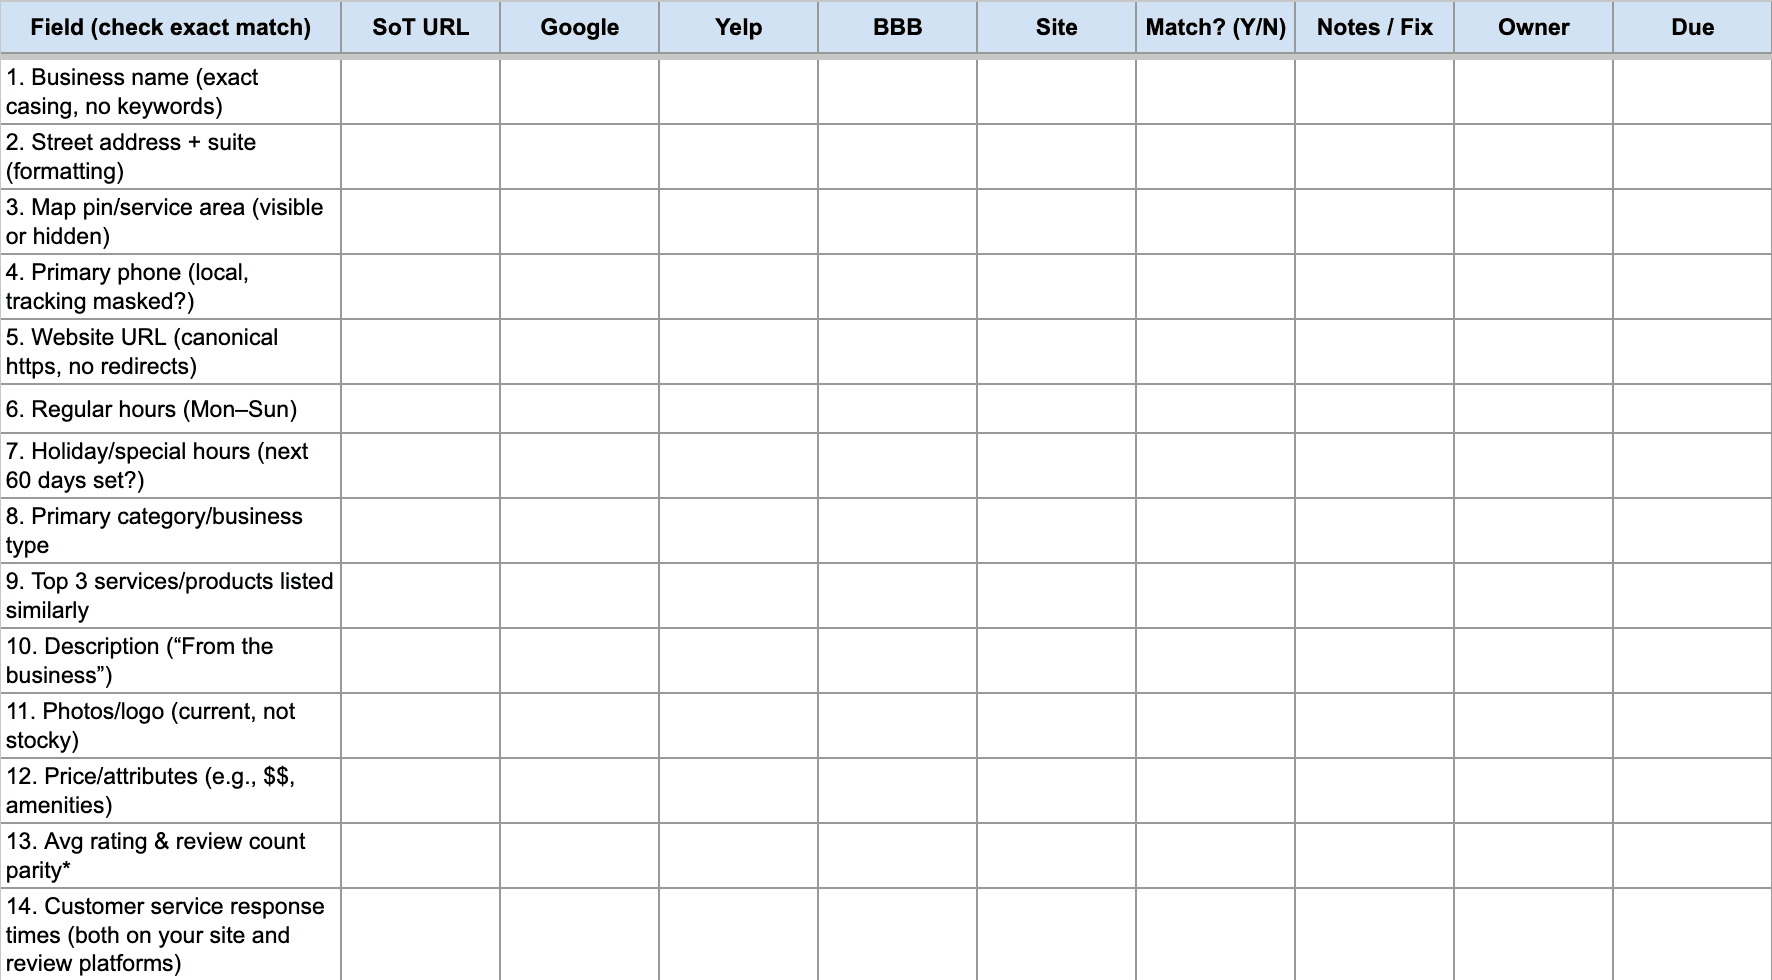Image resolution: width=1772 pixels, height=980 pixels.
Task: Select the Google column header
Action: pyautogui.click(x=579, y=27)
